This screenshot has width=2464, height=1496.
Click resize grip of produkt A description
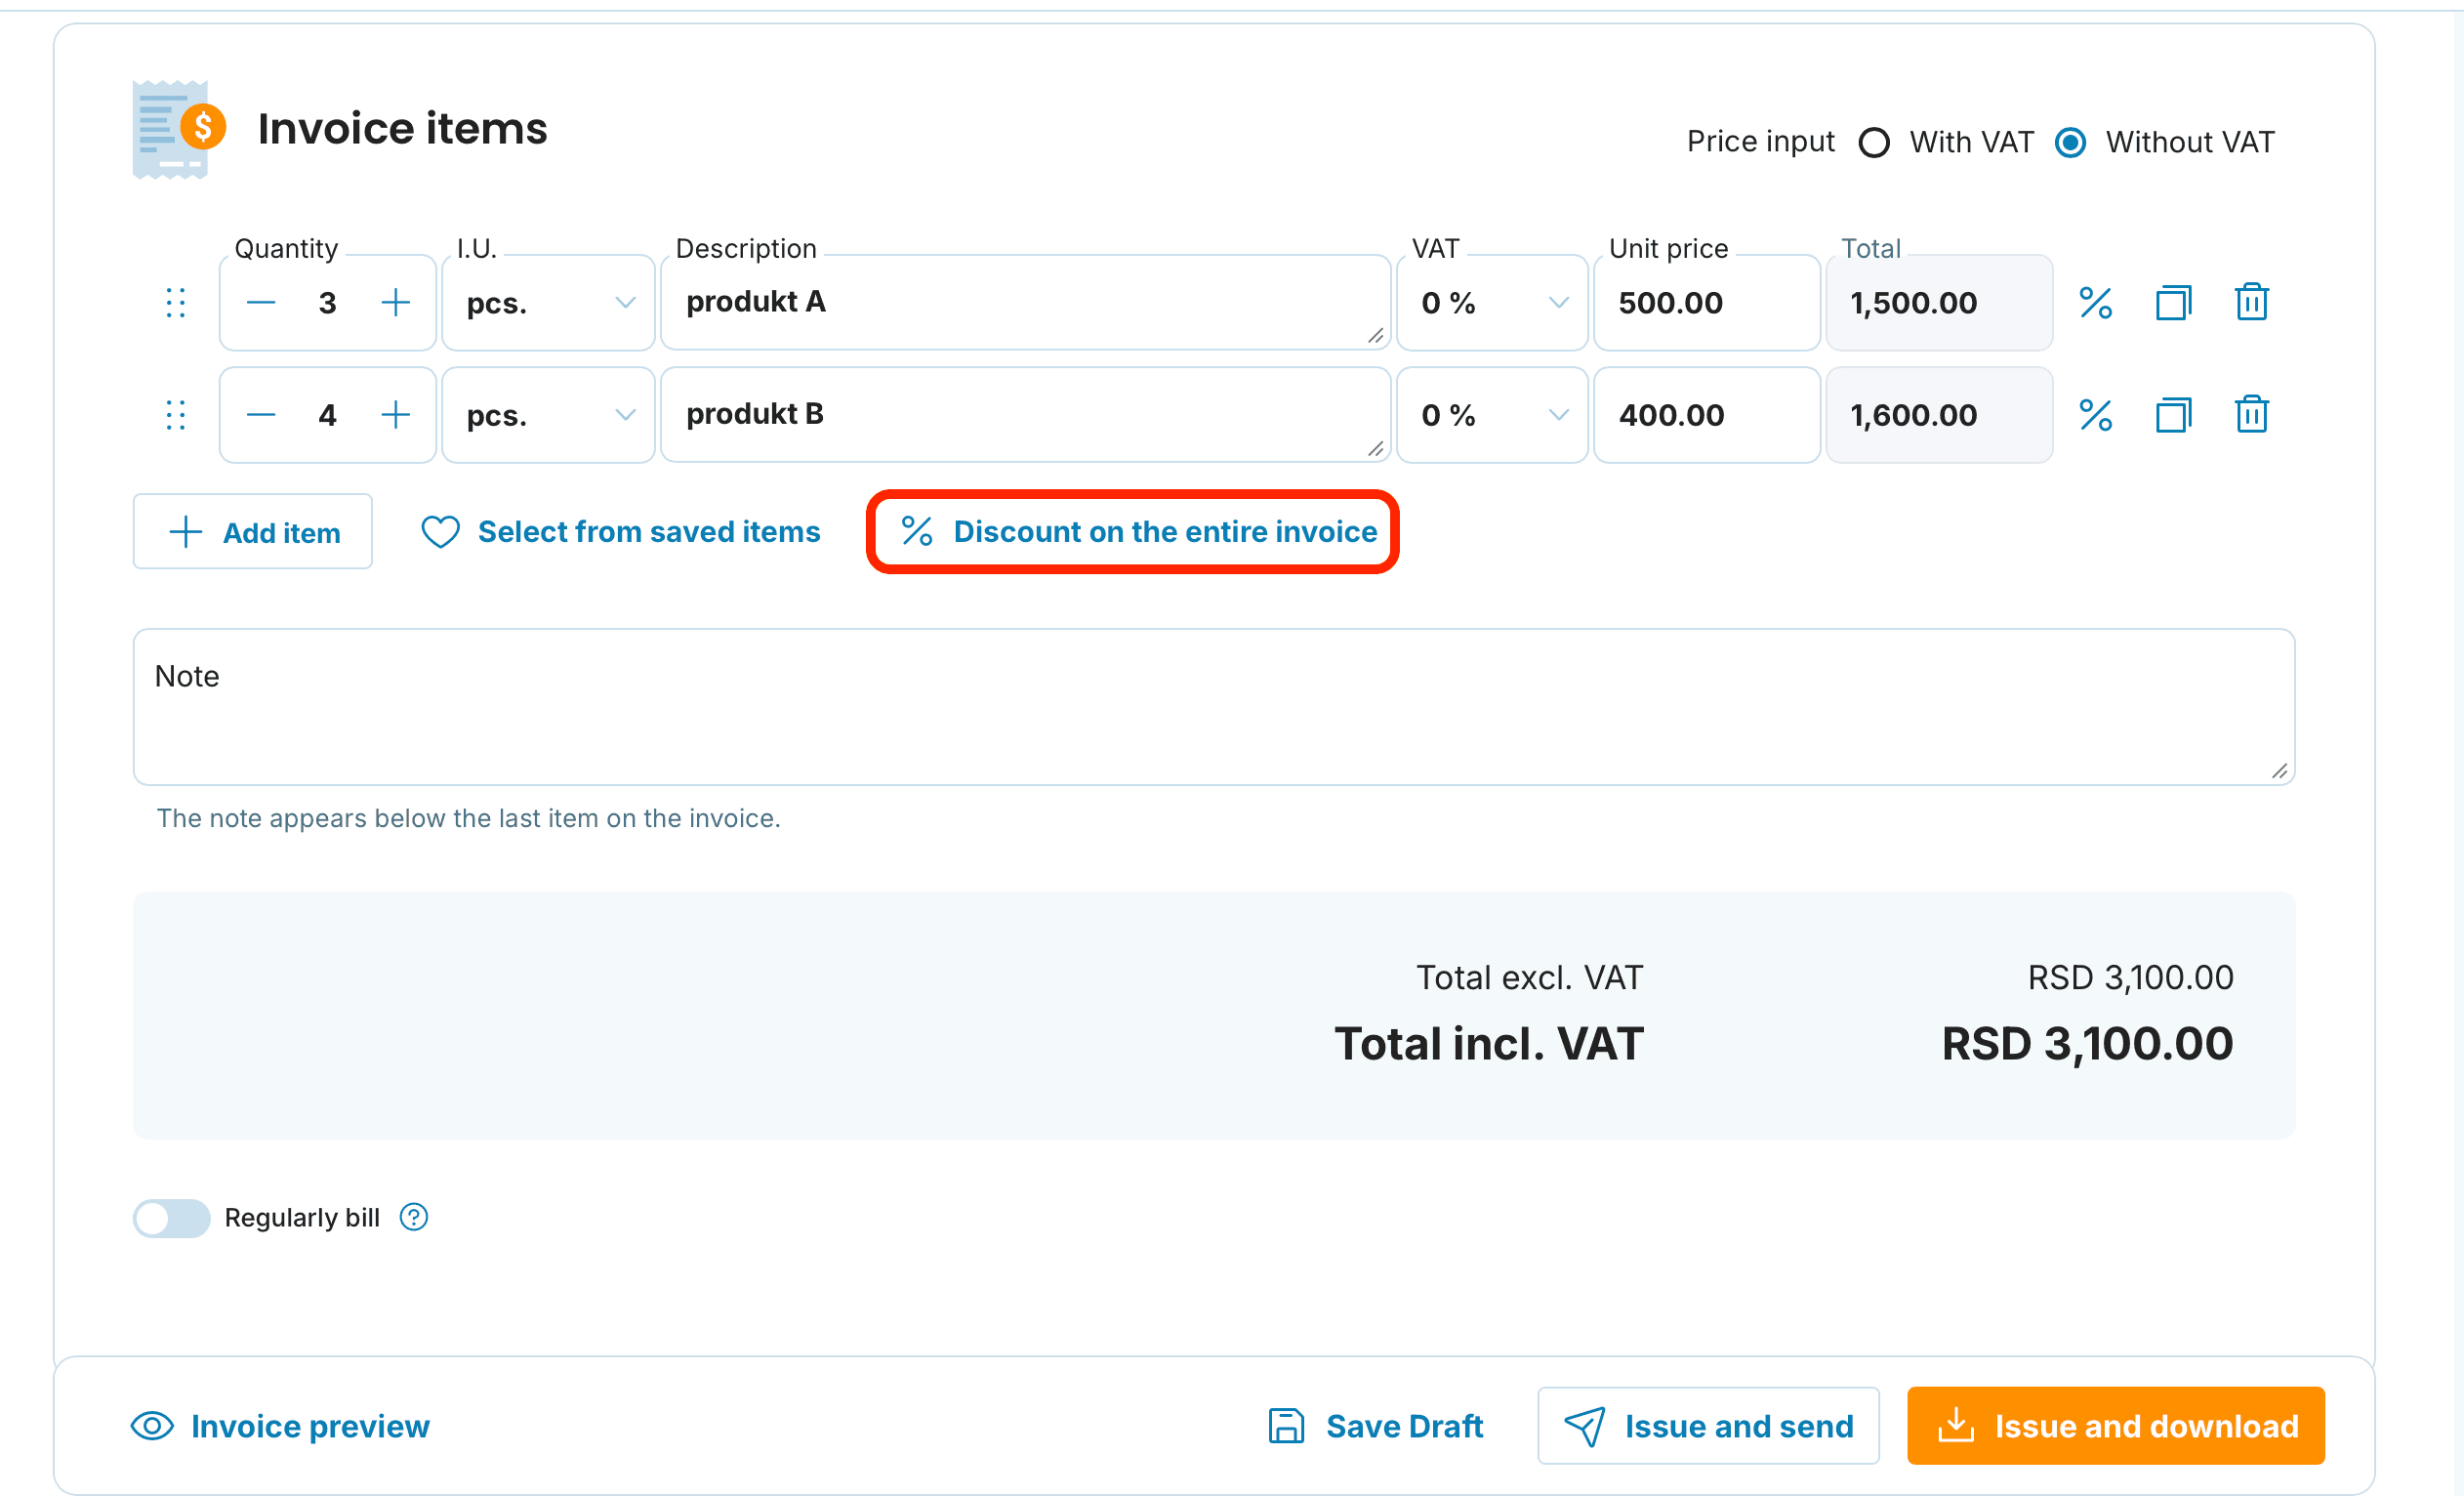pyautogui.click(x=1376, y=336)
